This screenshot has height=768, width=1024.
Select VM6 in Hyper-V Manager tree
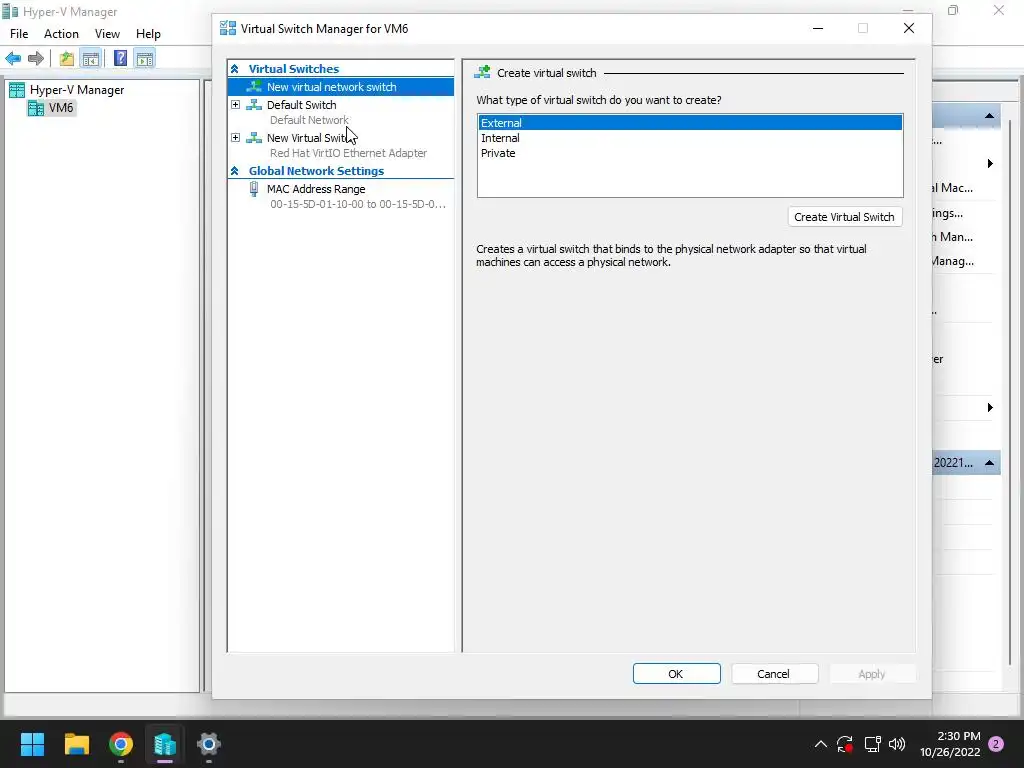(61, 108)
